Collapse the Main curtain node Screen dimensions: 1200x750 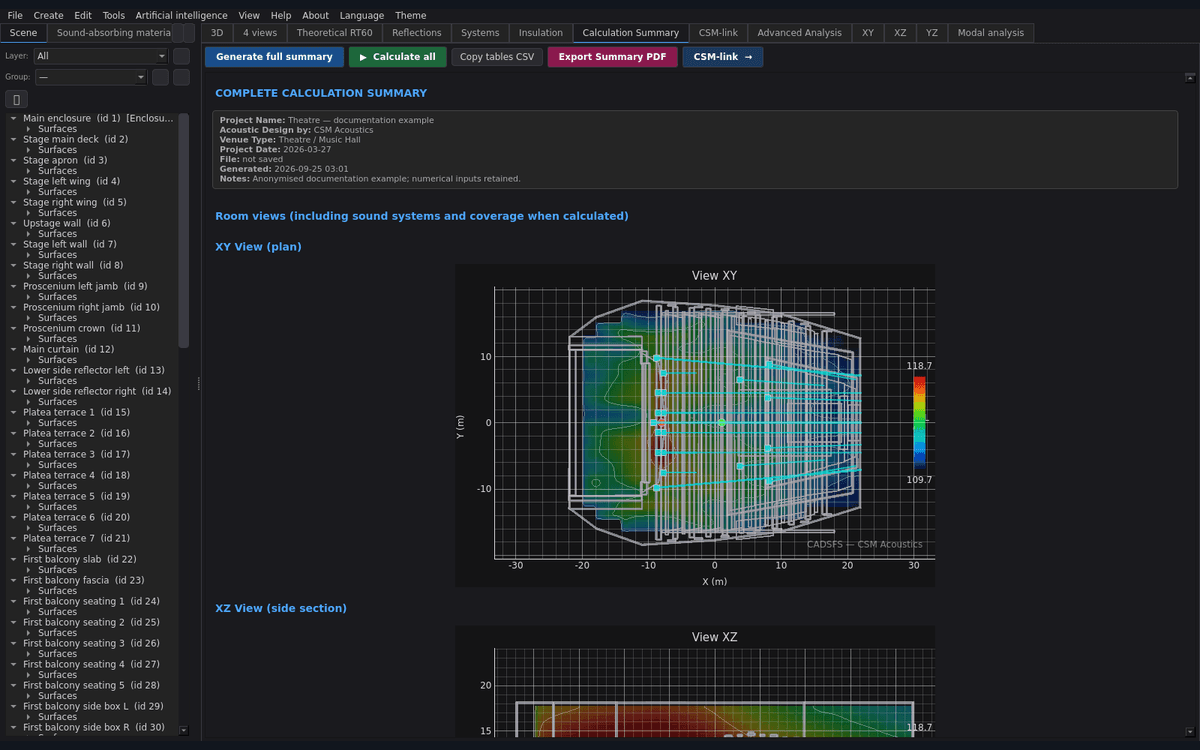[x=13, y=349]
